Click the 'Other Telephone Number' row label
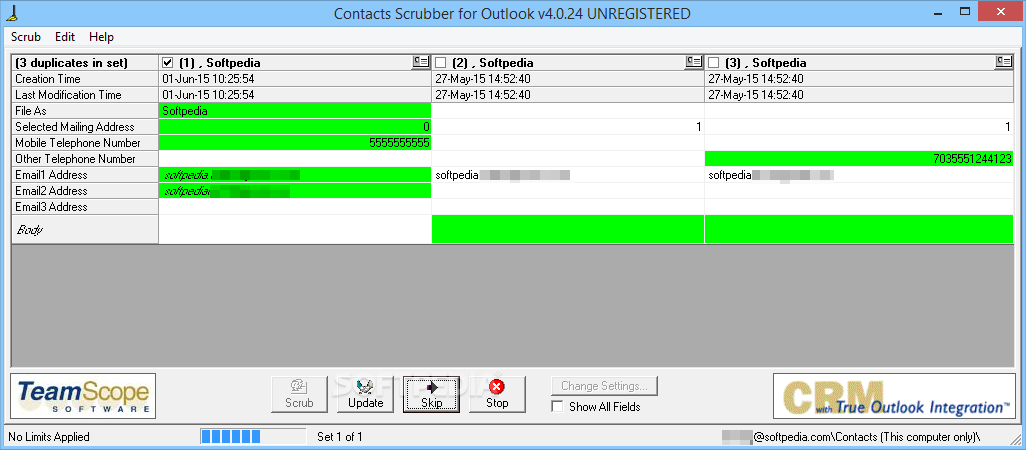The width and height of the screenshot is (1026, 450). click(x=85, y=159)
